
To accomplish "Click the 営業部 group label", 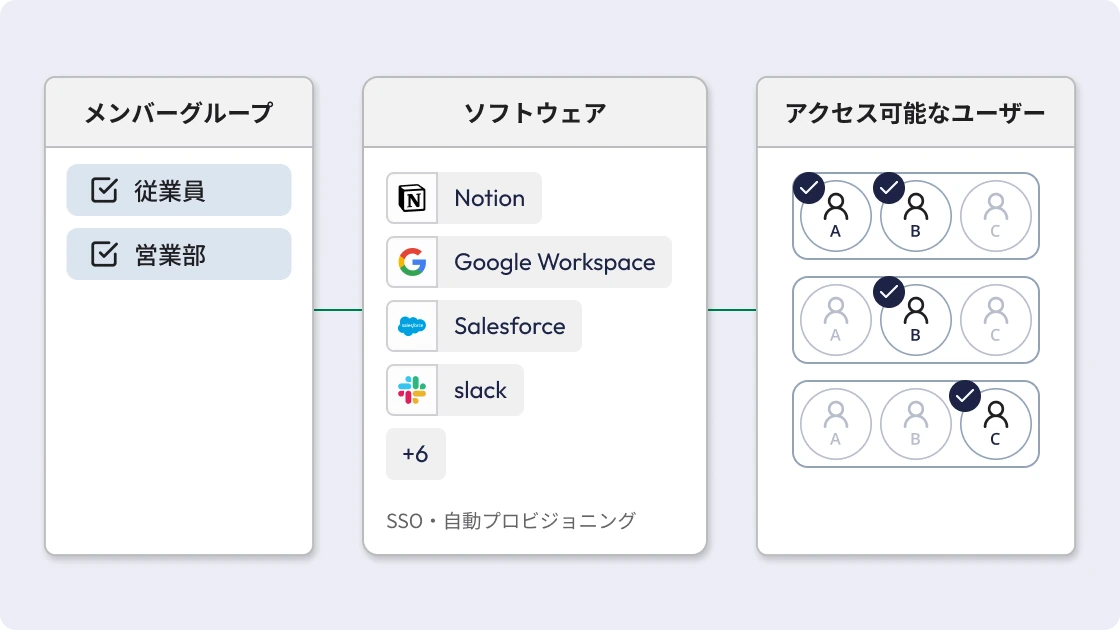I will pyautogui.click(x=170, y=254).
